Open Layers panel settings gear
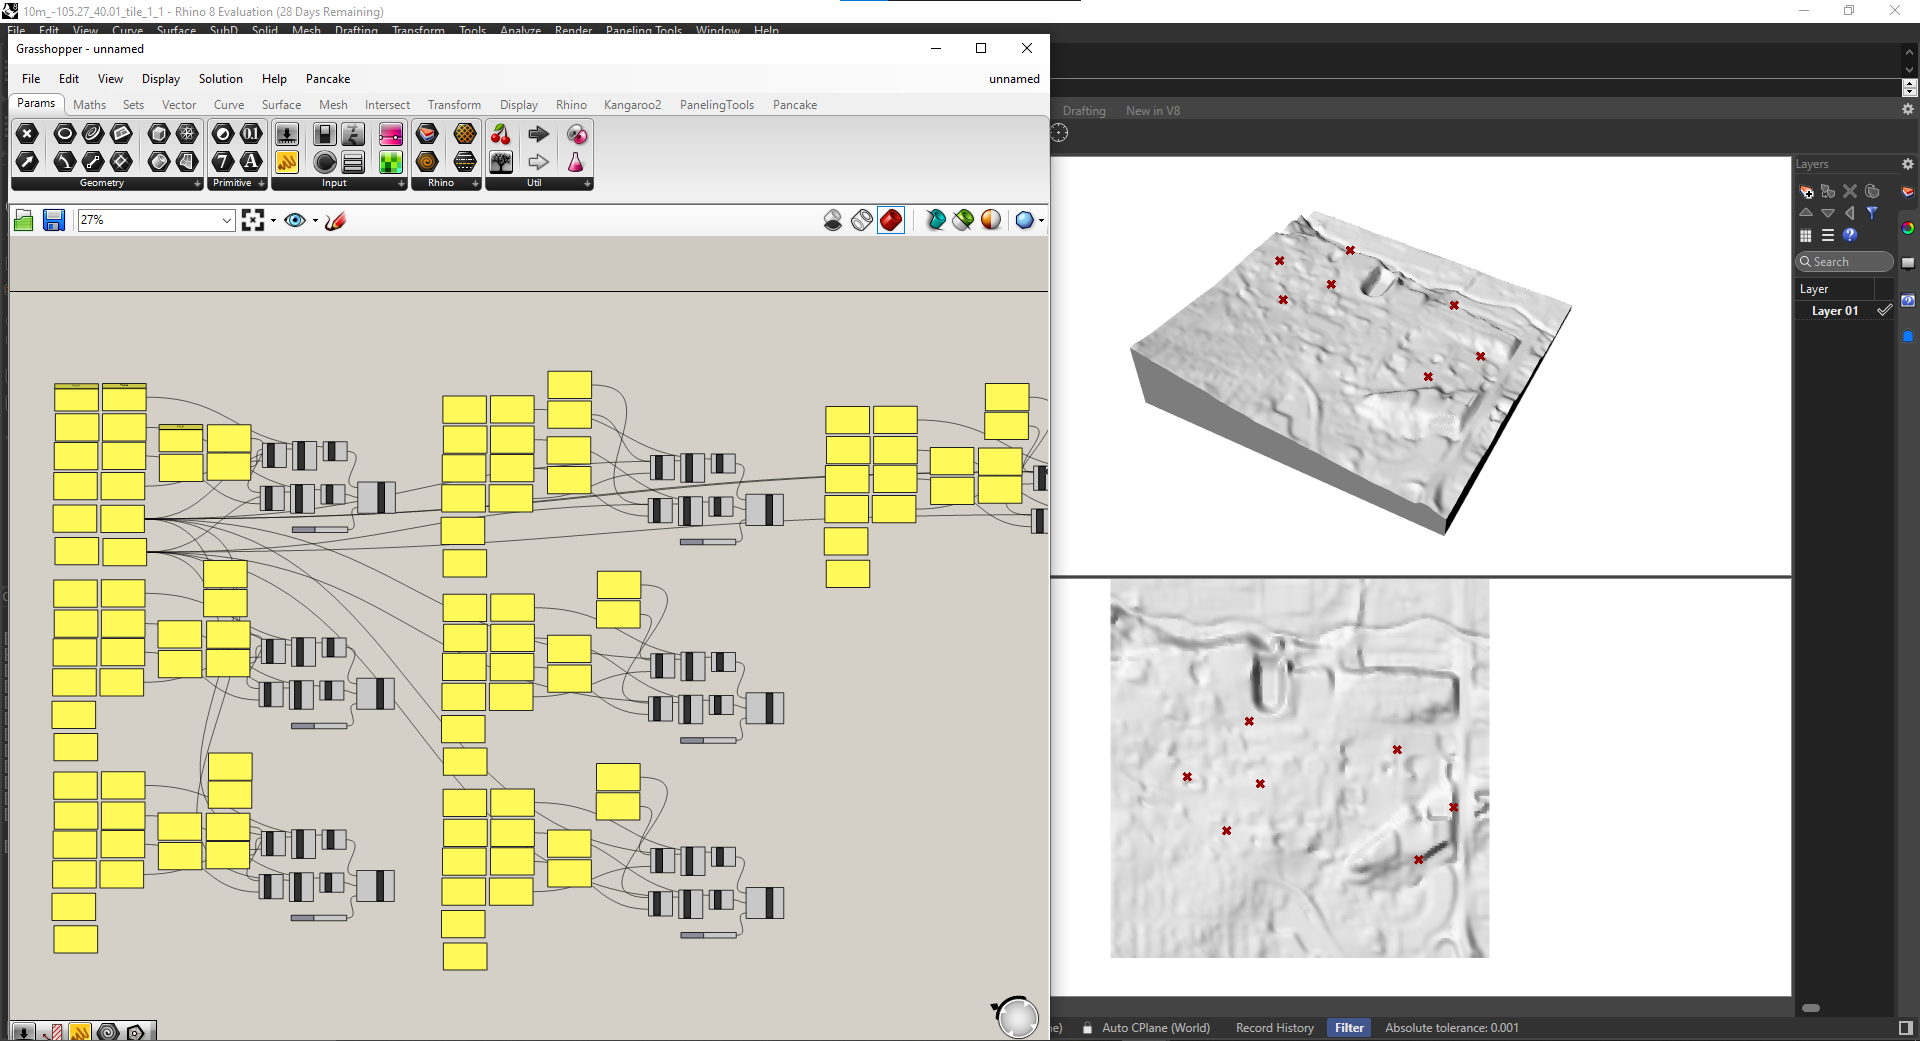Screen dimensions: 1920x1041 [1908, 164]
